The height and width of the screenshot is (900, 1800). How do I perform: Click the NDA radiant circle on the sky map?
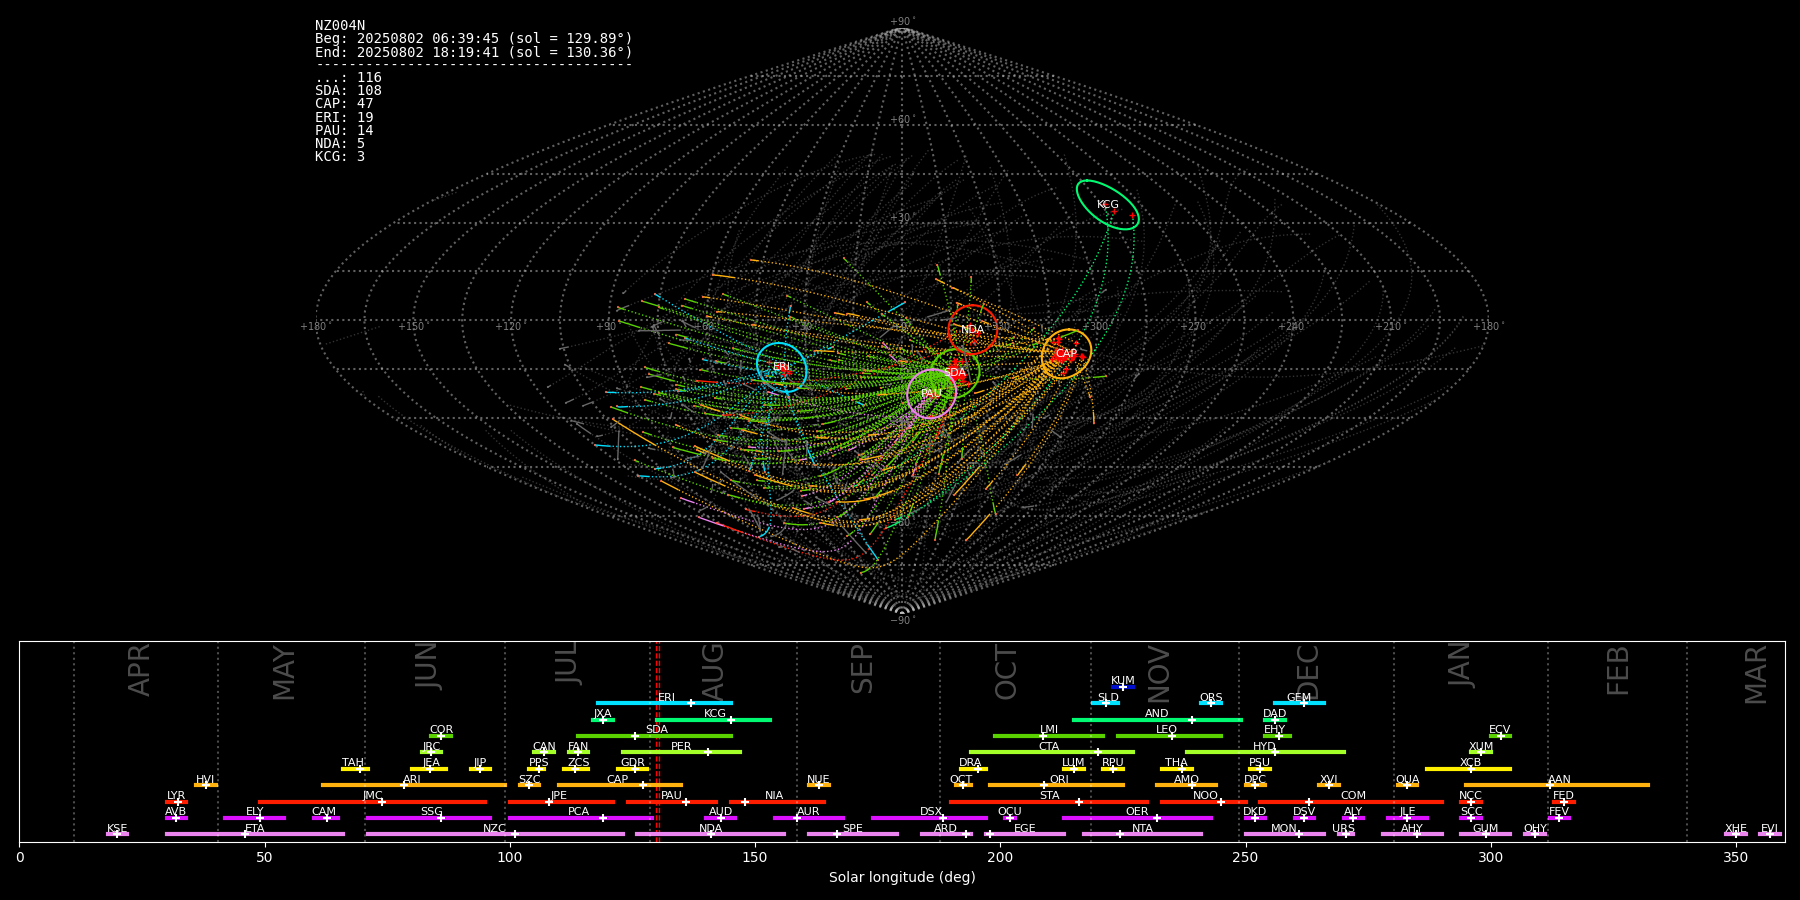pos(972,330)
